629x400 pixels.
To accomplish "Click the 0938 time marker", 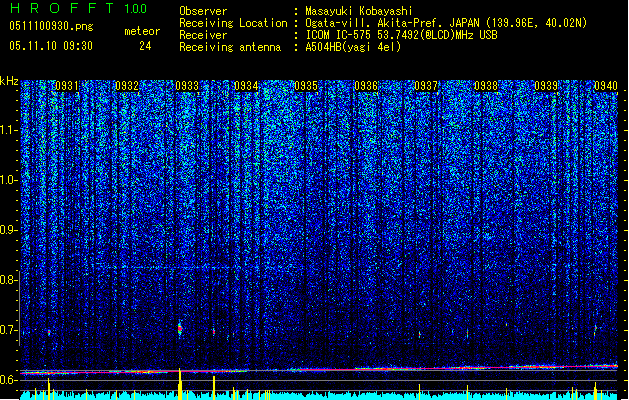I will pyautogui.click(x=486, y=86).
